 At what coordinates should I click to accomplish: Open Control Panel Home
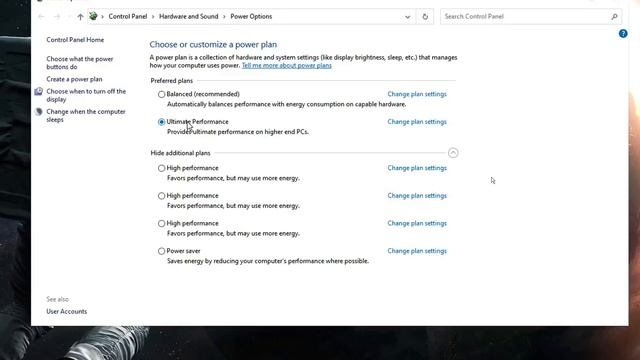coord(75,40)
